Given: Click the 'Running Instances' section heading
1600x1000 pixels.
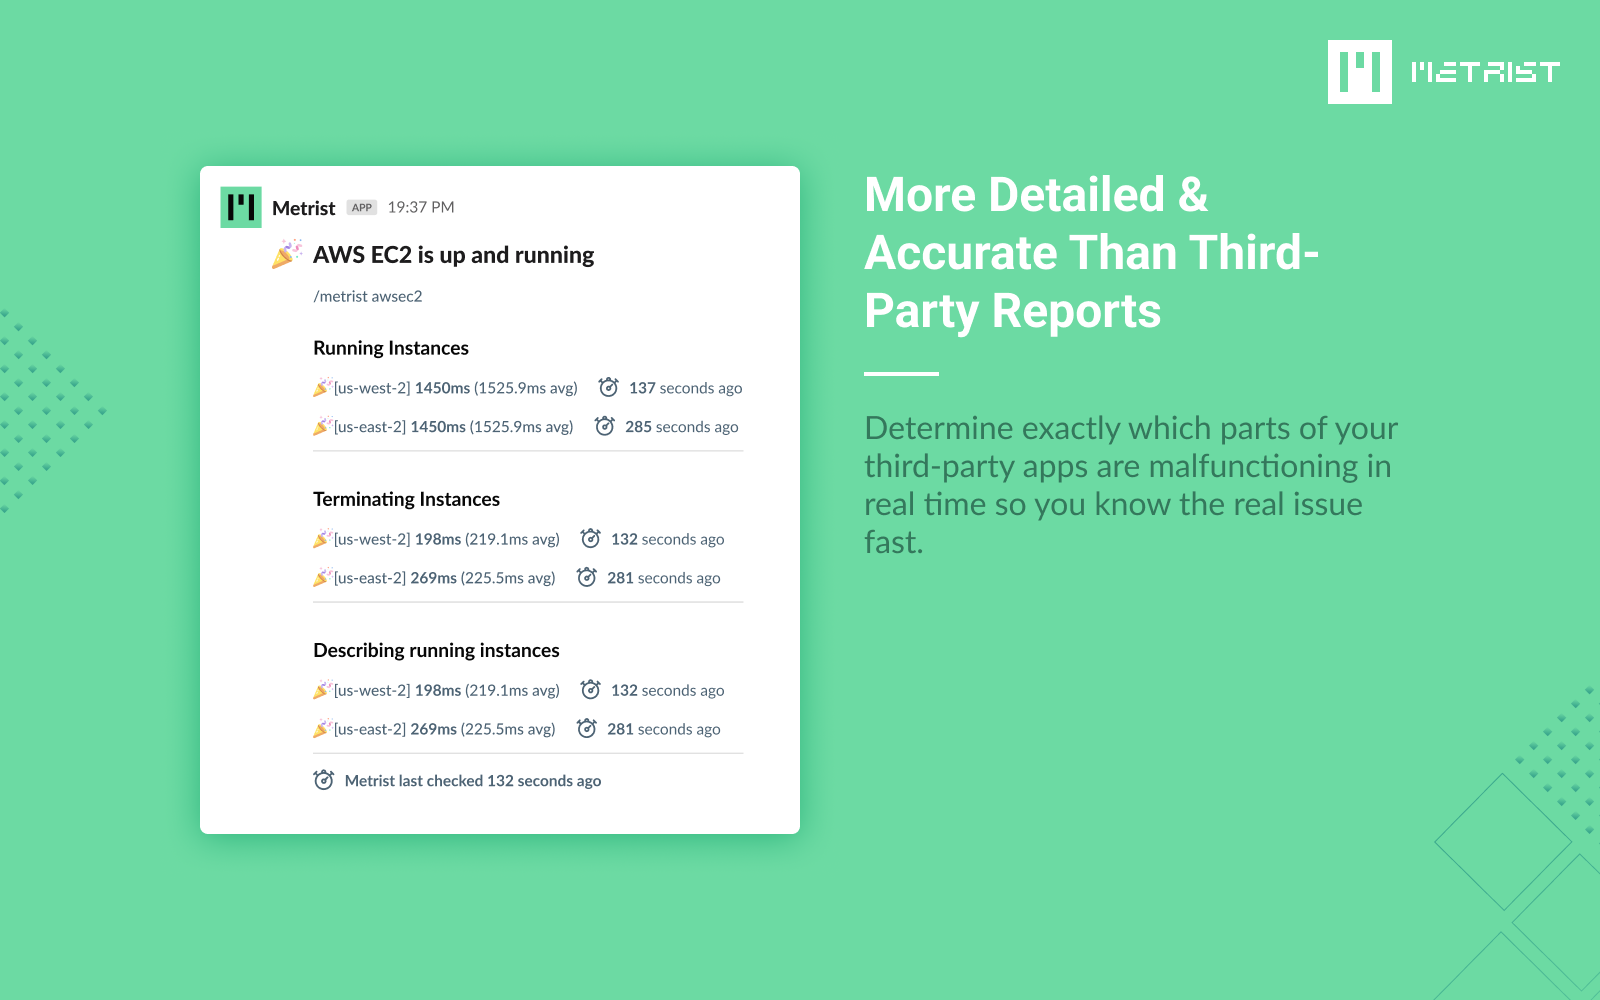Looking at the screenshot, I should click(391, 348).
